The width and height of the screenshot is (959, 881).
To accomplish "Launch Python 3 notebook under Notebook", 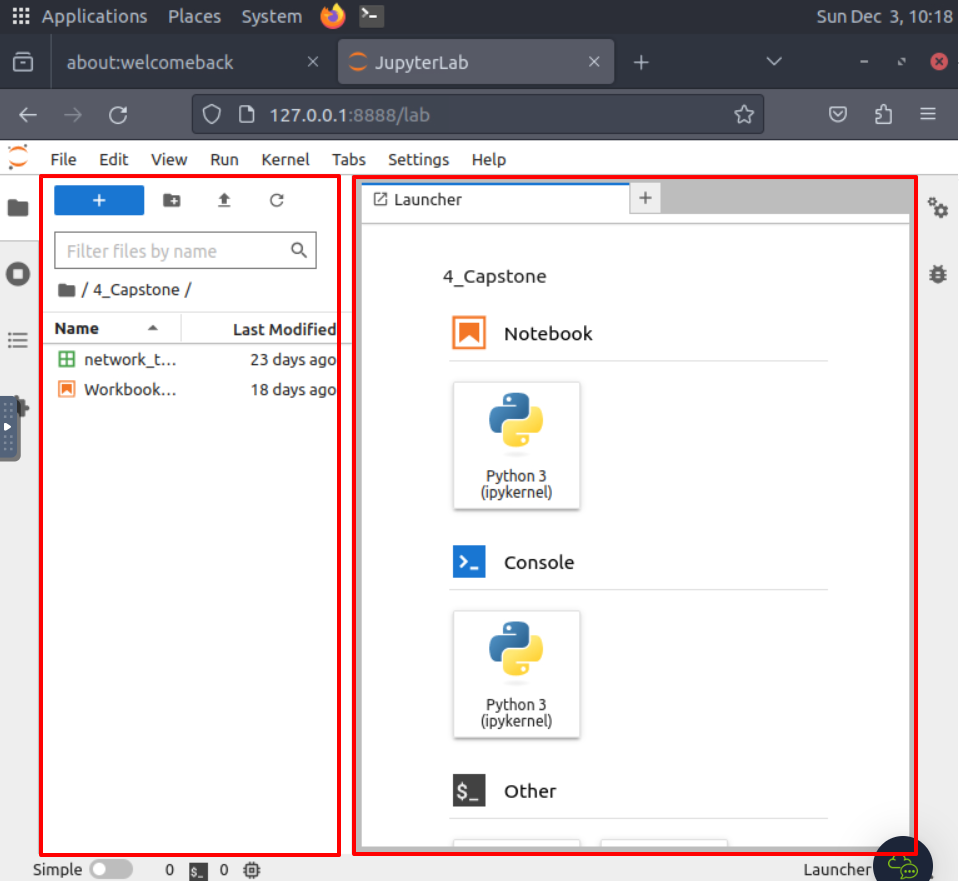I will (x=517, y=445).
